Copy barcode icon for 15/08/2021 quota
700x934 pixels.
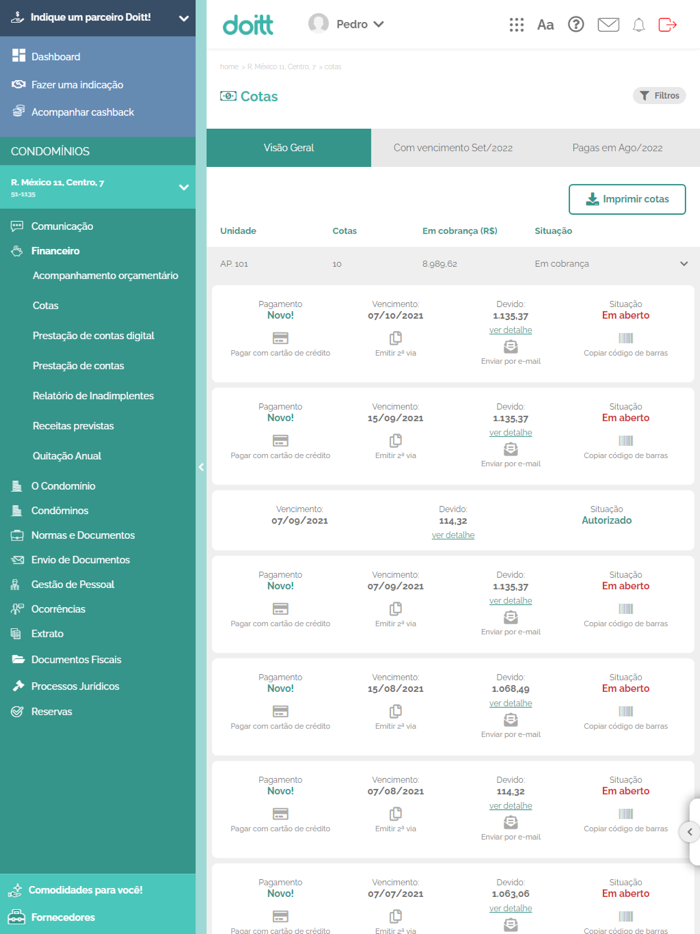pyautogui.click(x=626, y=711)
